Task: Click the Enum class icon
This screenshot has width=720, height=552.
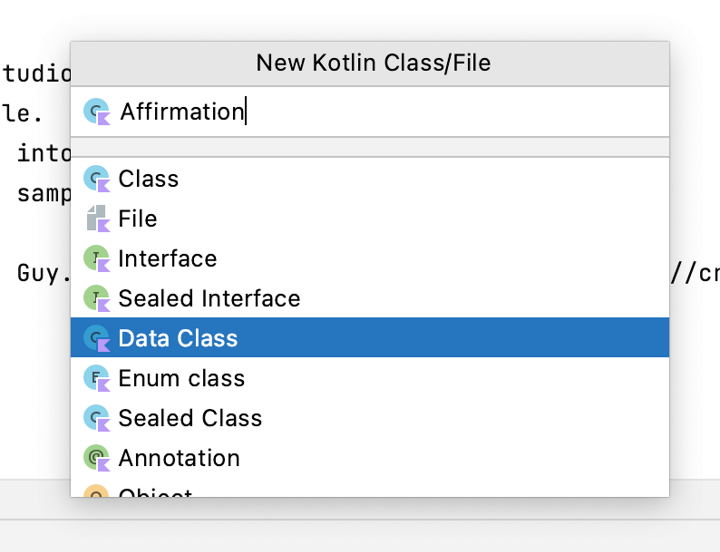Action: (x=97, y=379)
